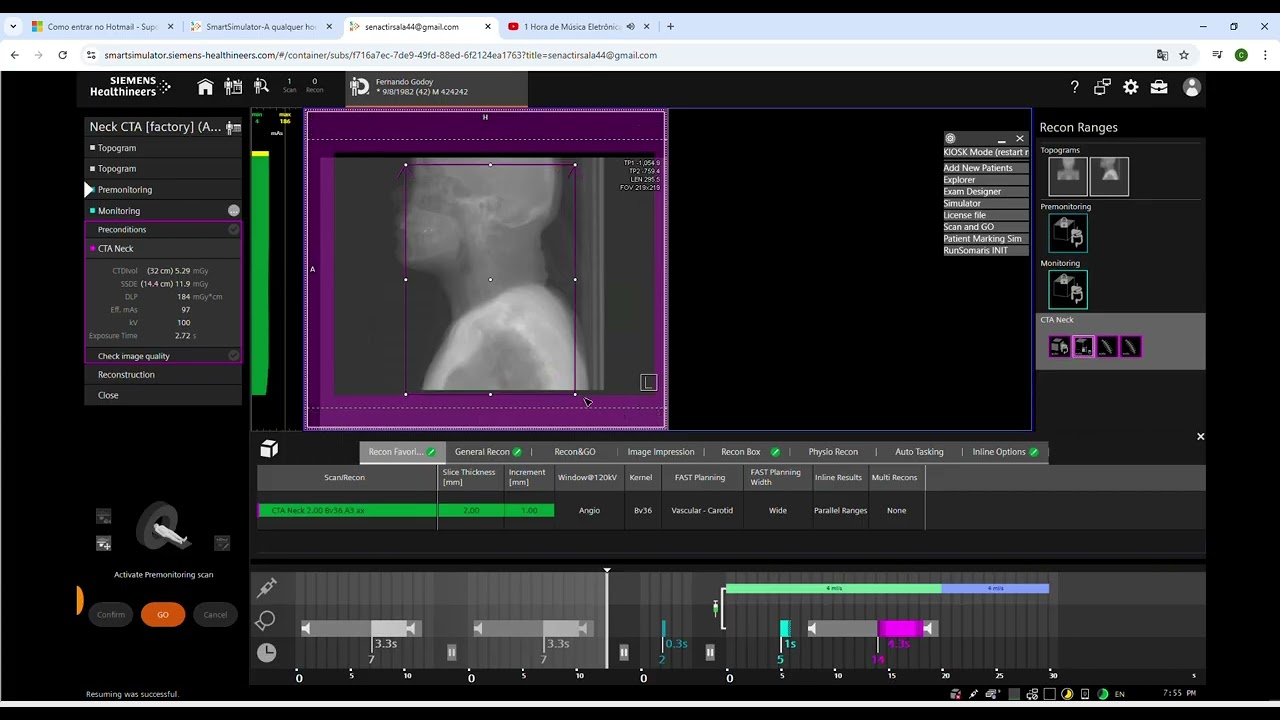Open Inline Results Parallel Ranges dropdown

pos(840,510)
